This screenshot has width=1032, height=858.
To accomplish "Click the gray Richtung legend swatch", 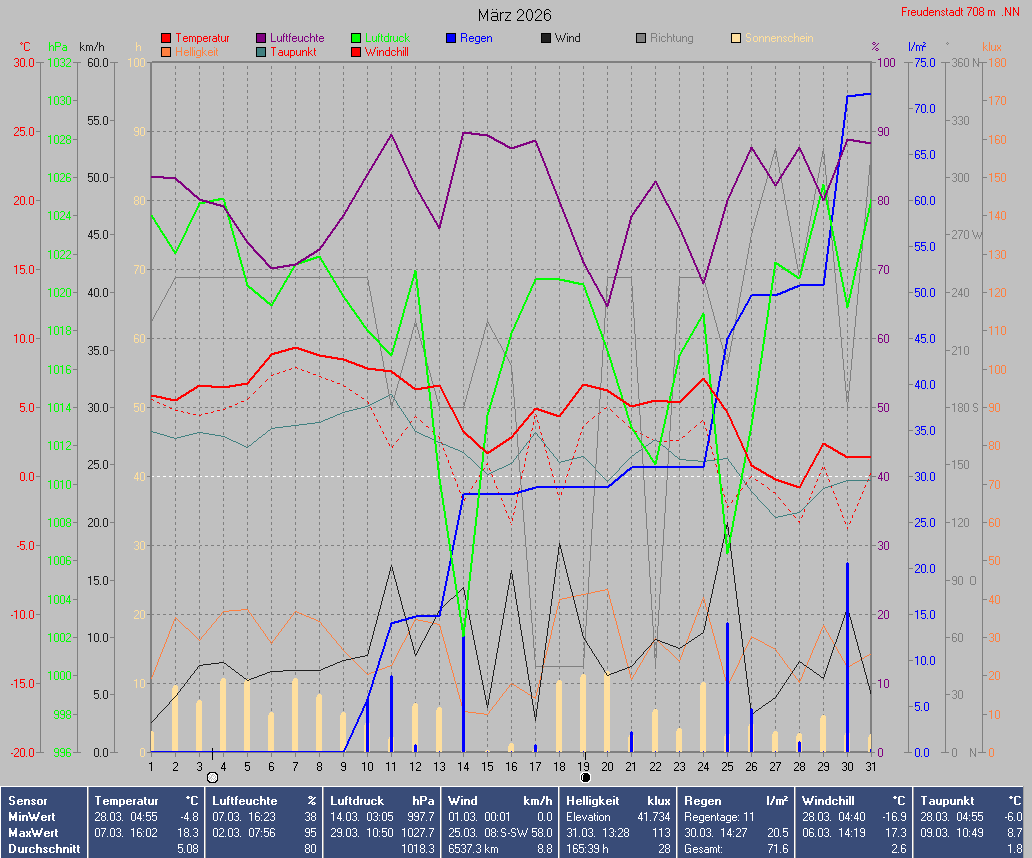I will [x=641, y=38].
